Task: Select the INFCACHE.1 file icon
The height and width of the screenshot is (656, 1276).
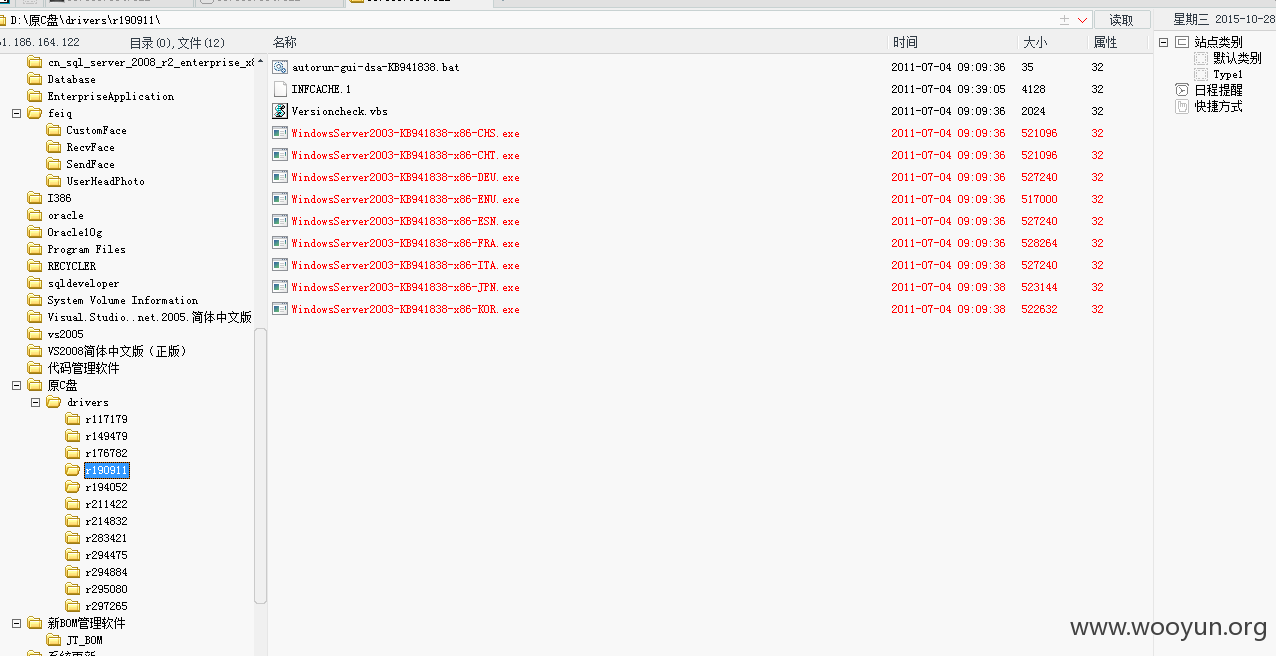Action: tap(280, 89)
